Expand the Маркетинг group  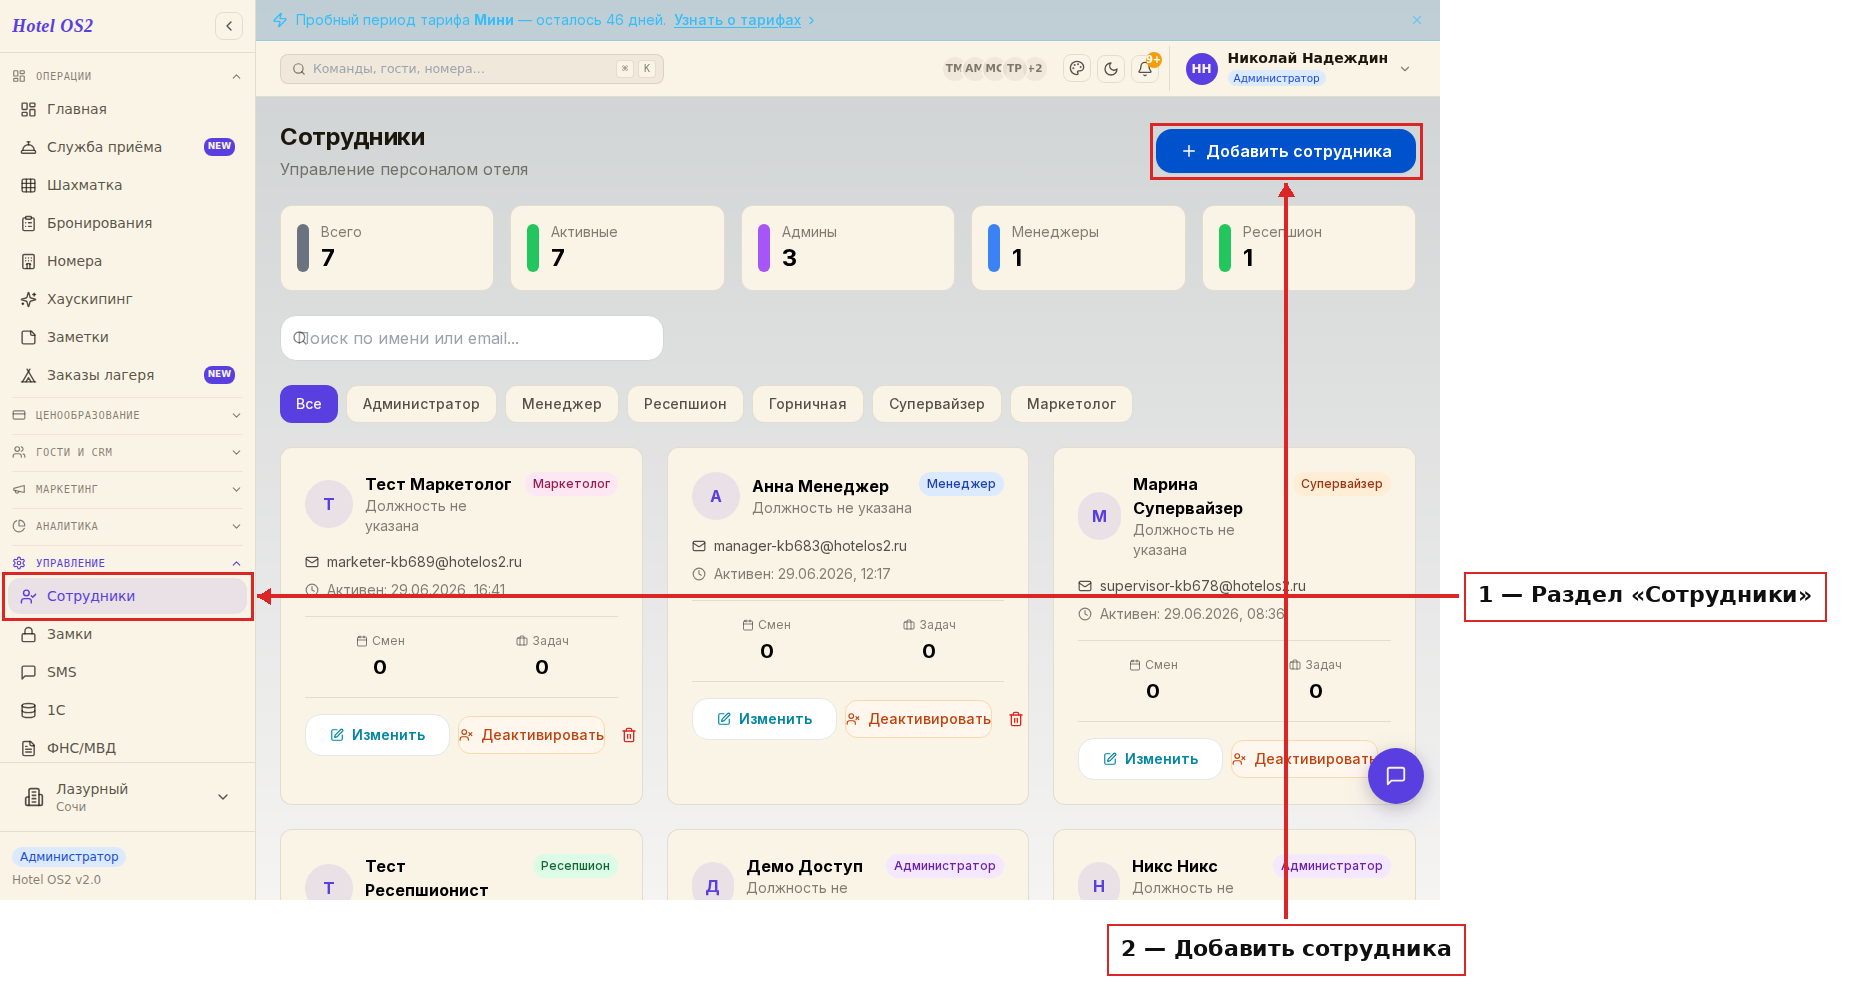tap(127, 489)
